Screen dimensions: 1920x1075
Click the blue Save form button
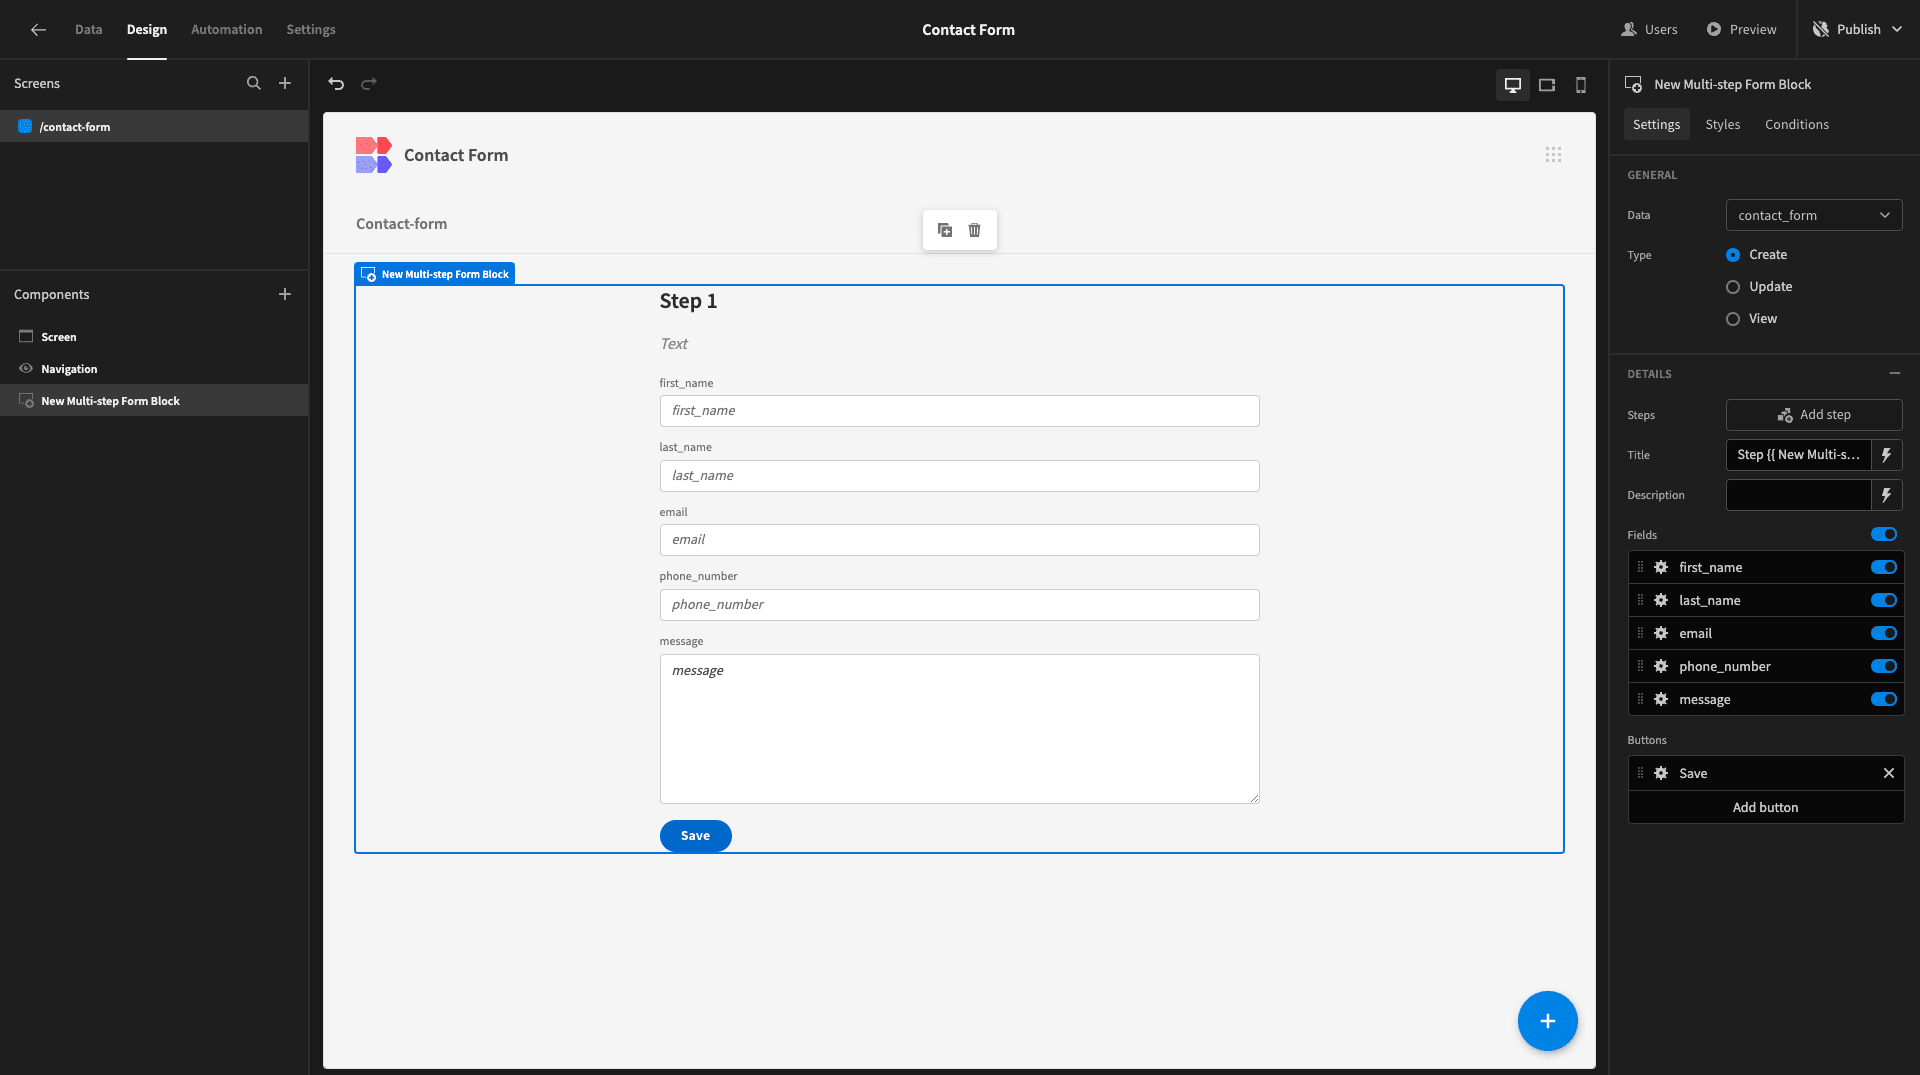click(695, 836)
